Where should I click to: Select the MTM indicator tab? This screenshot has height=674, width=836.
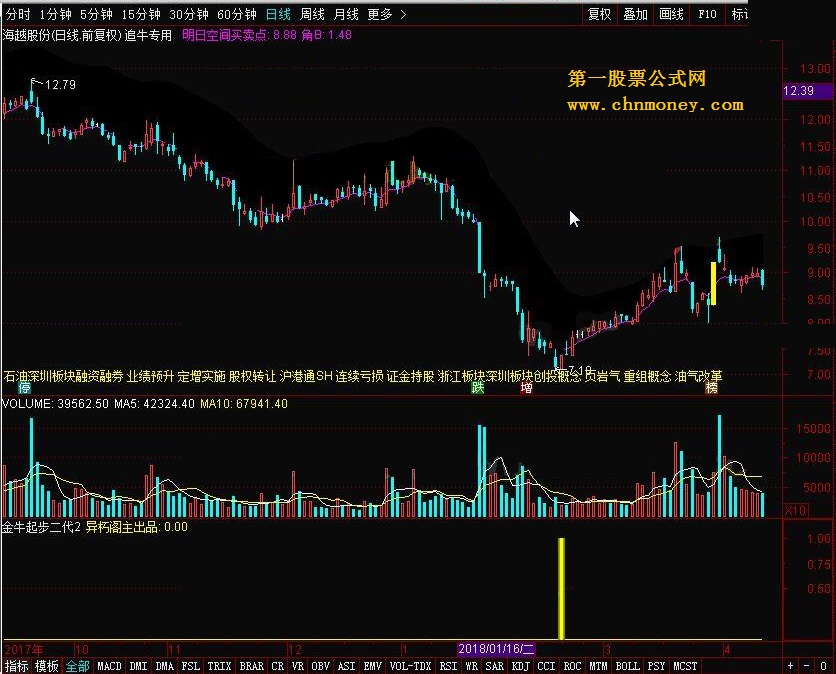pos(599,666)
